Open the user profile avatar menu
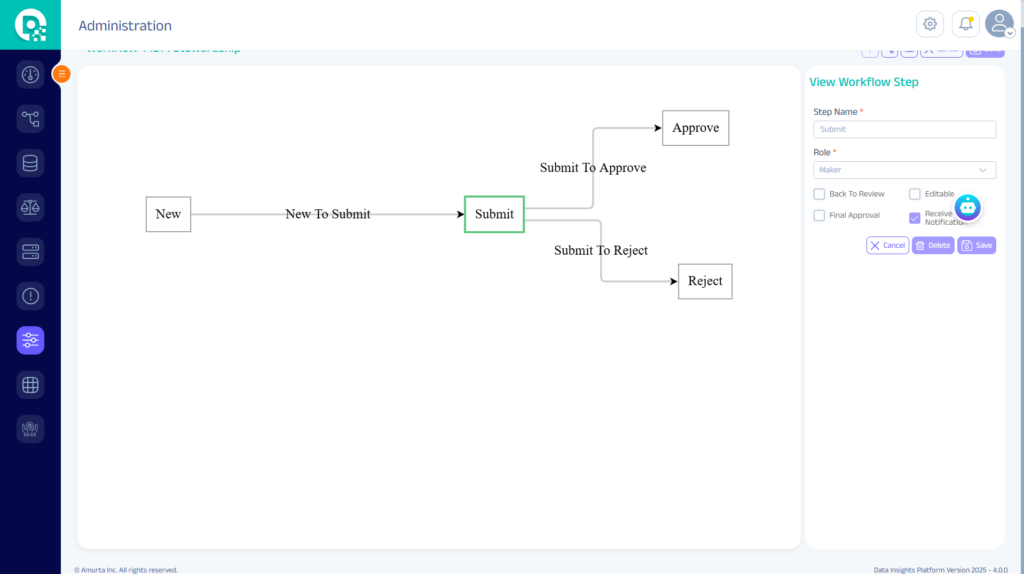The width and height of the screenshot is (1024, 574). coord(999,24)
